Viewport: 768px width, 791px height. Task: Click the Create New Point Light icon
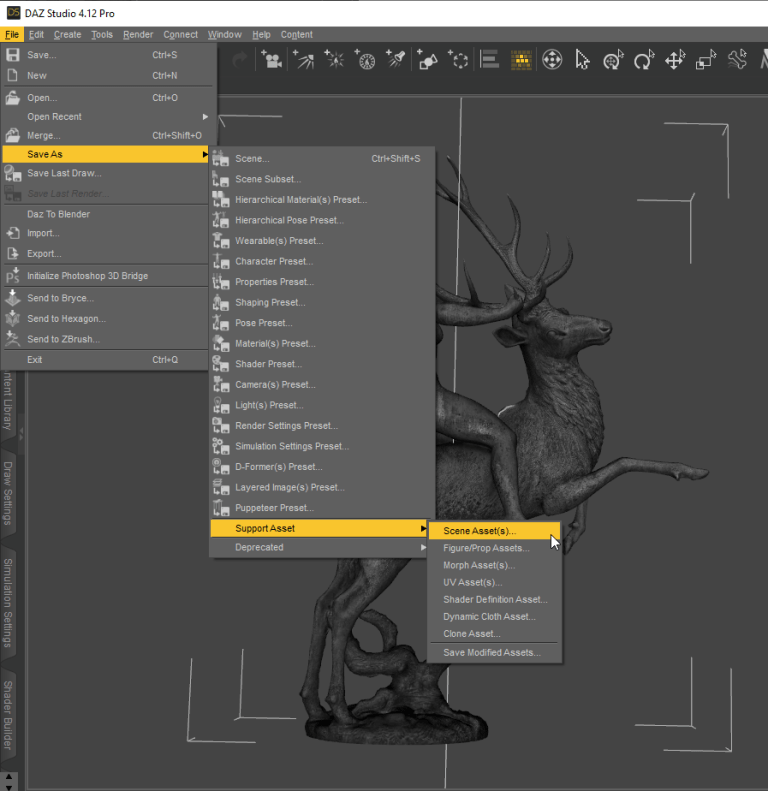coord(334,60)
